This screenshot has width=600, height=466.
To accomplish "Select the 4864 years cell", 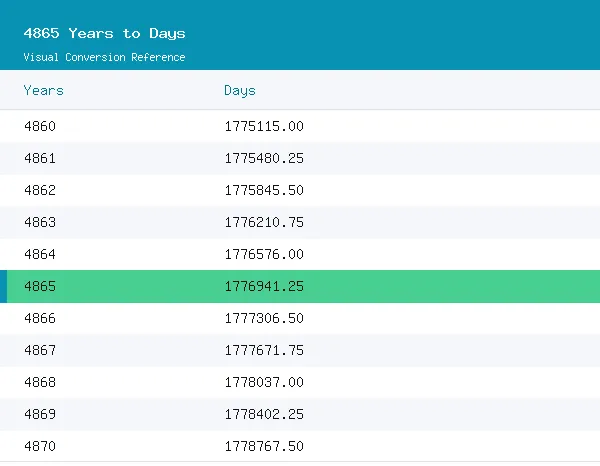I will tap(40, 254).
